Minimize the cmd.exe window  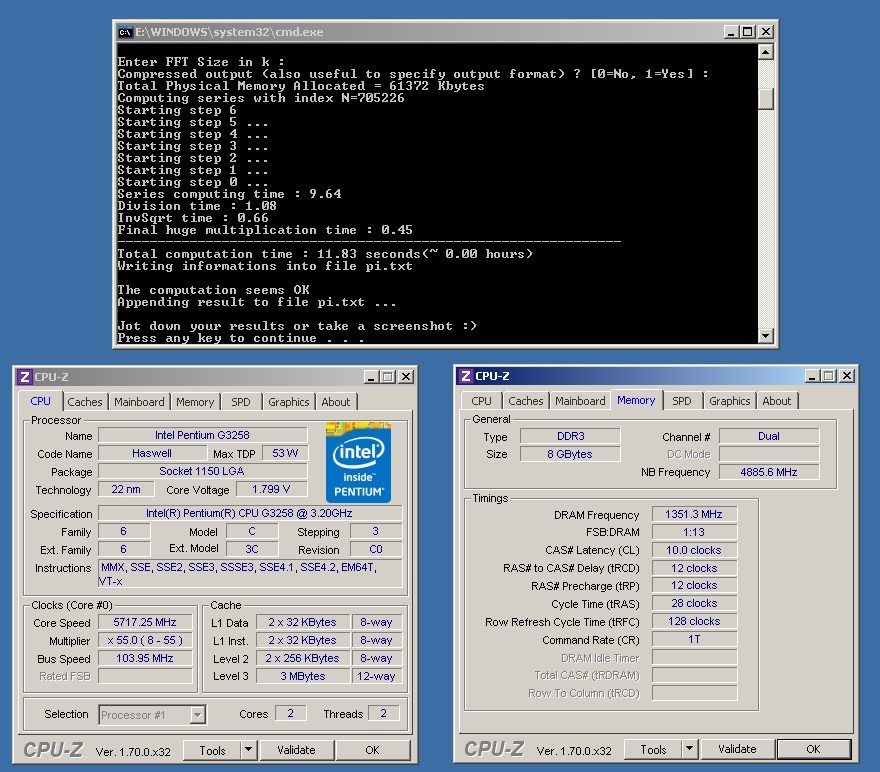pyautogui.click(x=730, y=32)
